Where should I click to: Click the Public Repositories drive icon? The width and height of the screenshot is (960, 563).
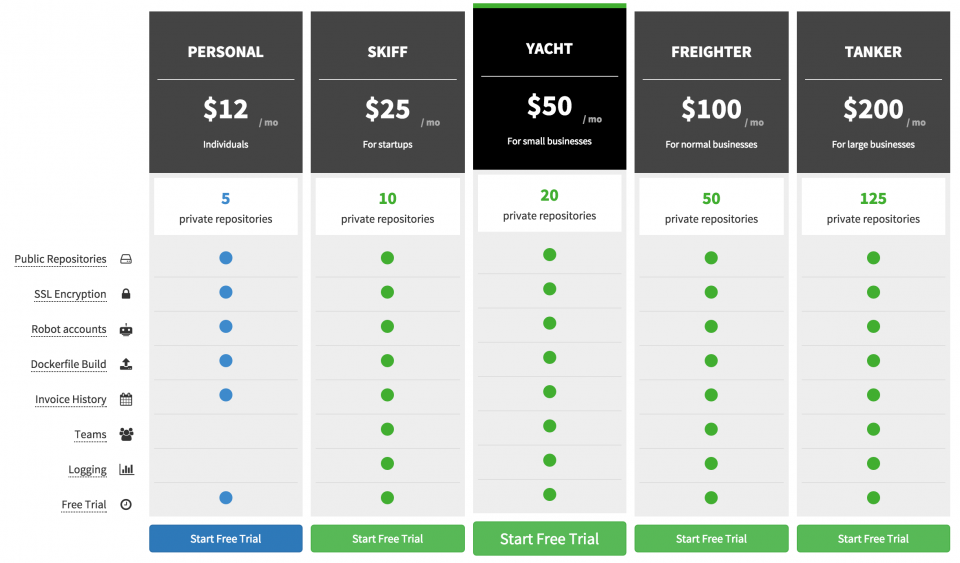pyautogui.click(x=126, y=259)
